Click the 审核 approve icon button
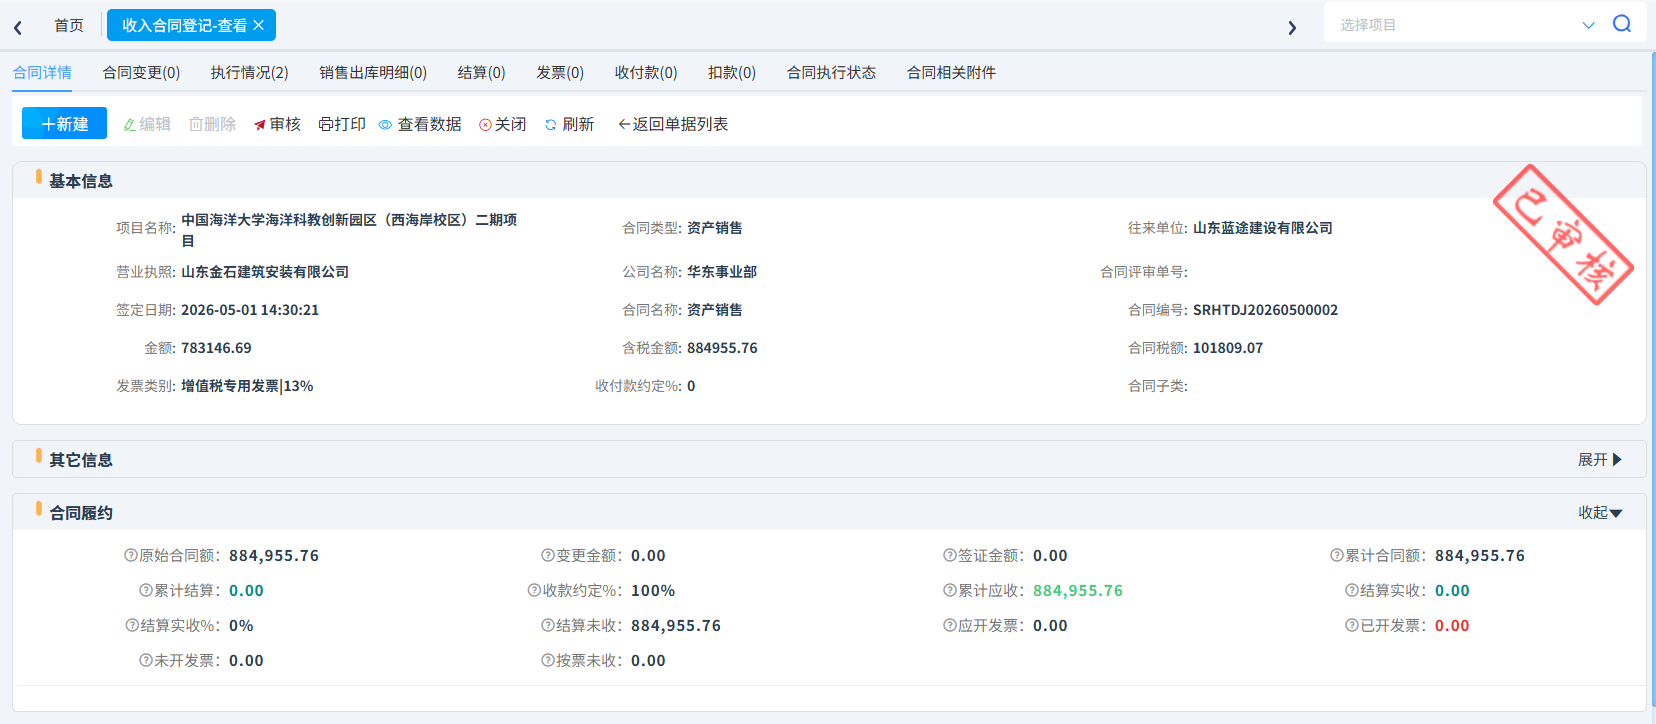Screen dimensions: 1656x724 coord(277,124)
